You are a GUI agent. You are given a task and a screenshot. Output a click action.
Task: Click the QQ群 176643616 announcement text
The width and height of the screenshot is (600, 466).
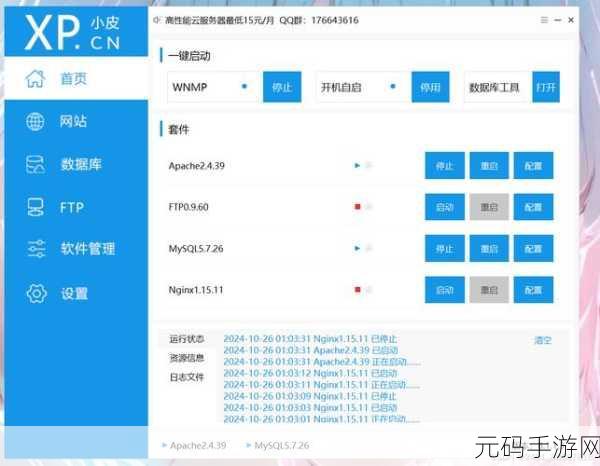[x=319, y=20]
